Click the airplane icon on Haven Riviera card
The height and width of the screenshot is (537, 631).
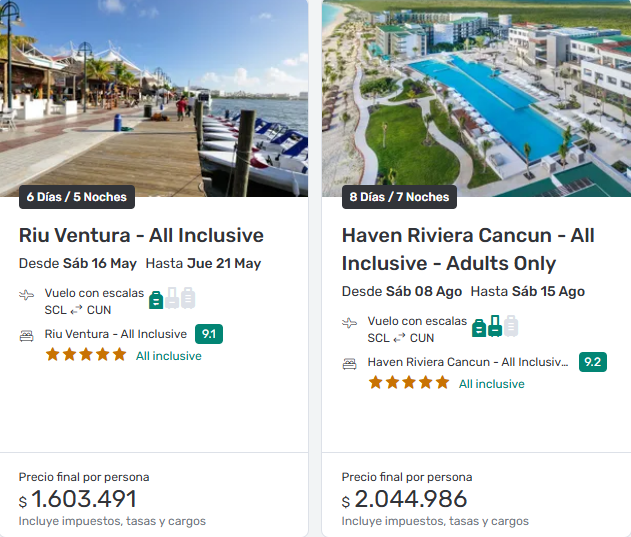click(350, 323)
